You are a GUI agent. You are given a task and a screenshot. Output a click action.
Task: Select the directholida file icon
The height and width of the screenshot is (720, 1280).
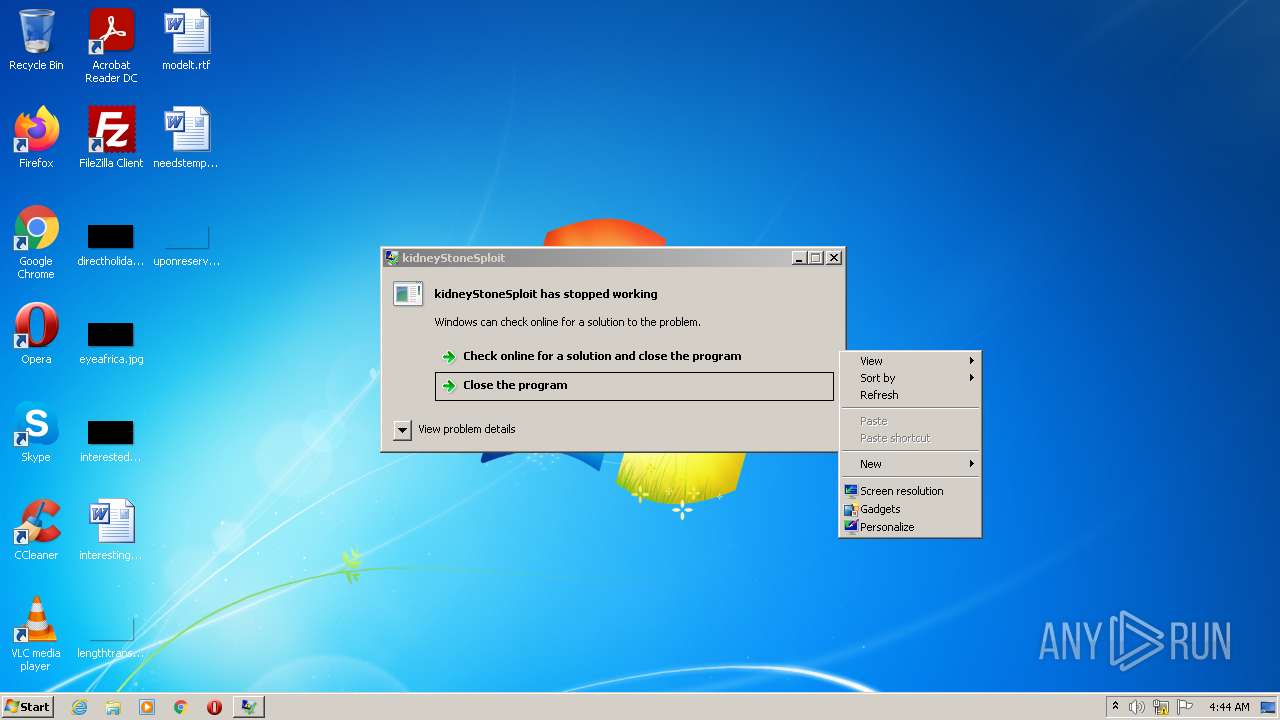click(111, 246)
